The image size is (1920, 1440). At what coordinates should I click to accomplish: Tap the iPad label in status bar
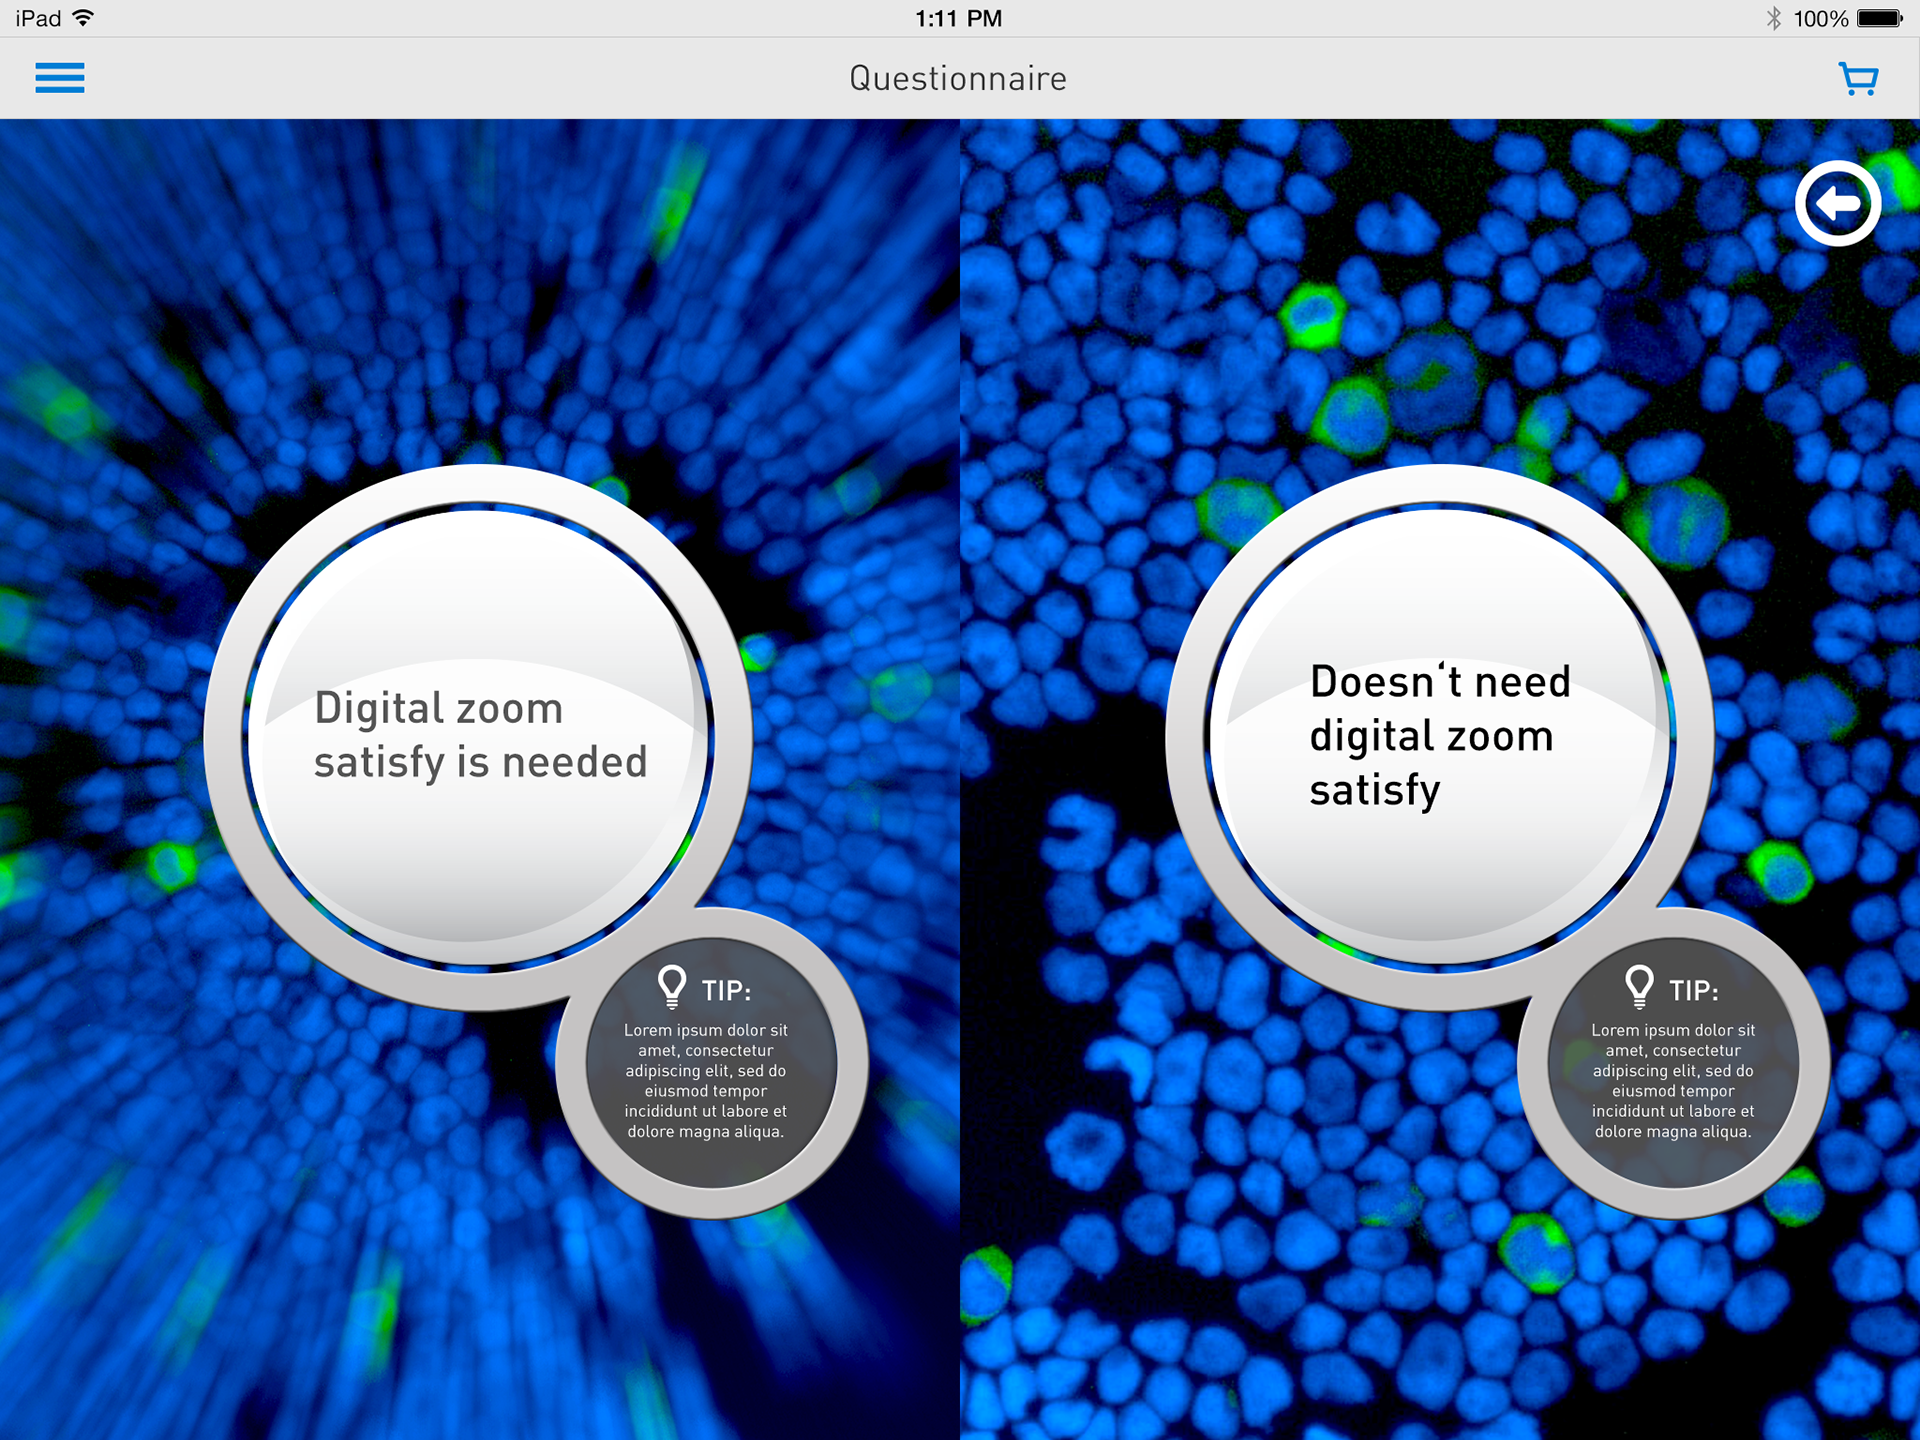pyautogui.click(x=38, y=18)
